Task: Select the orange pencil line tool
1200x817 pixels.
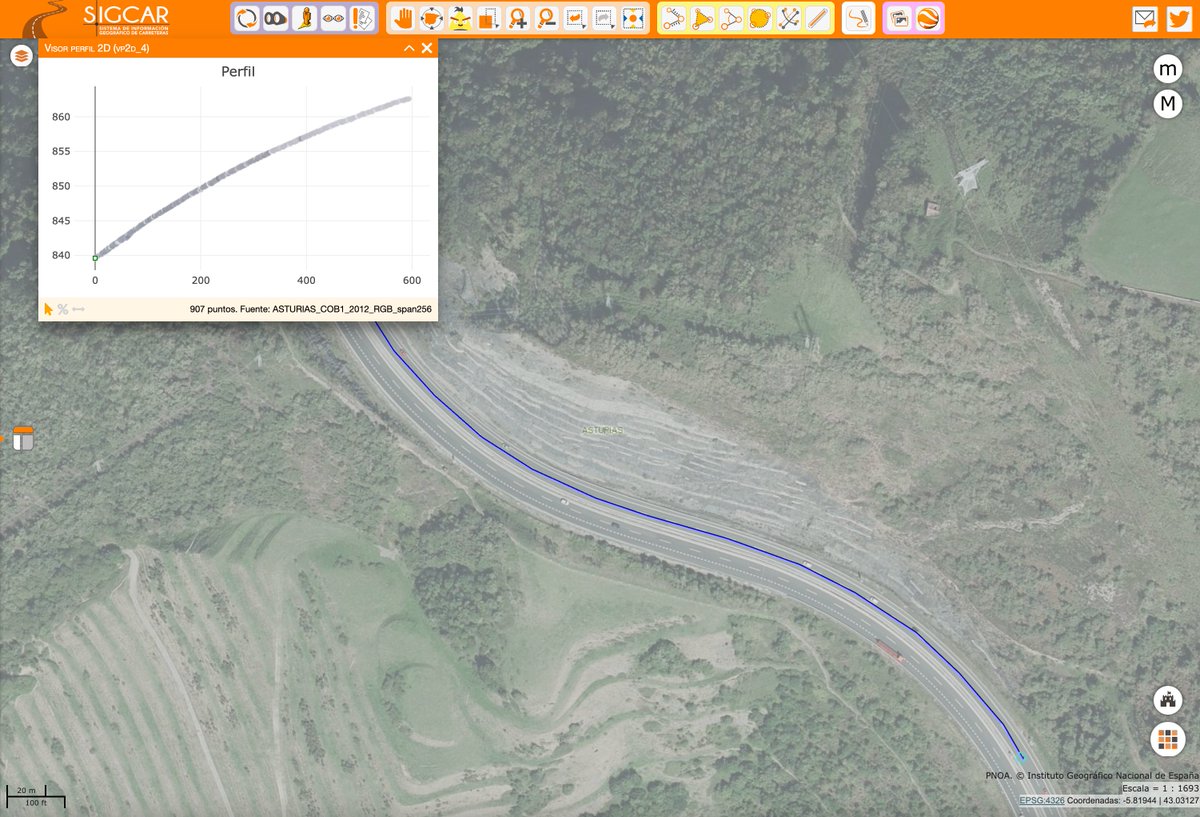Action: point(818,18)
